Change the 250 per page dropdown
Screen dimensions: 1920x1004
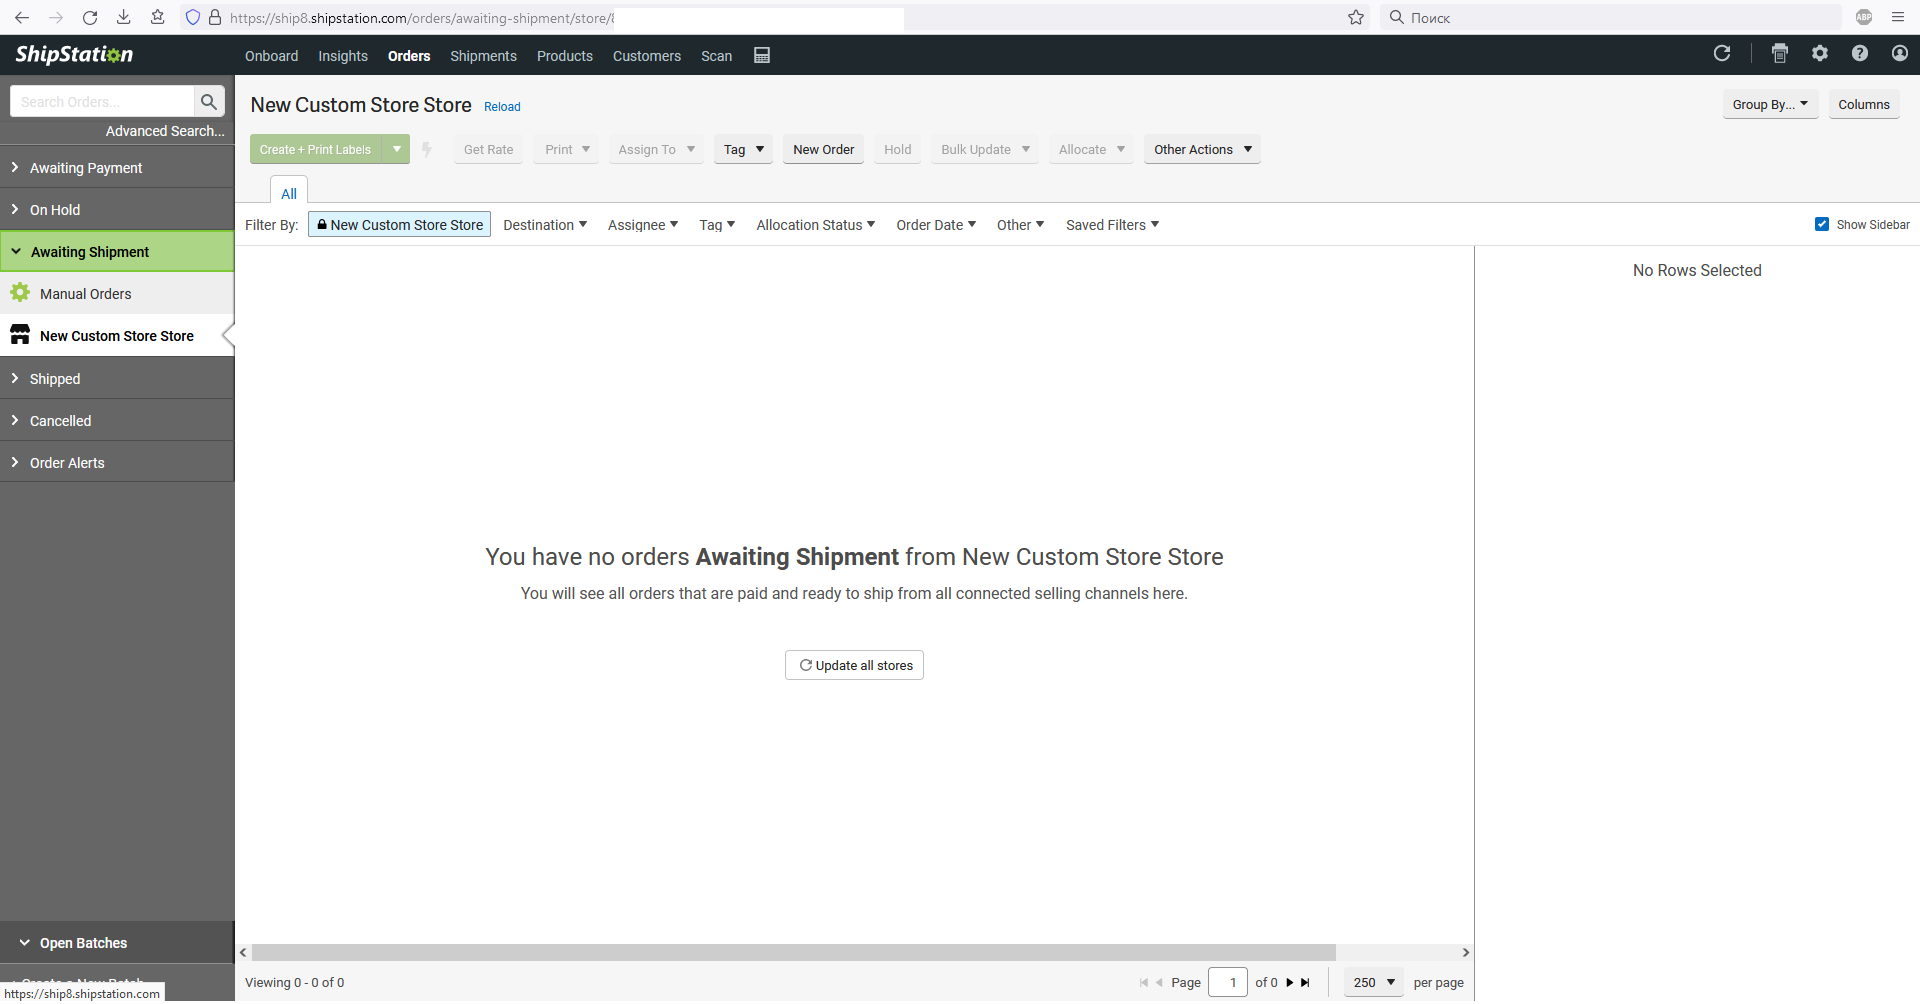click(x=1374, y=983)
